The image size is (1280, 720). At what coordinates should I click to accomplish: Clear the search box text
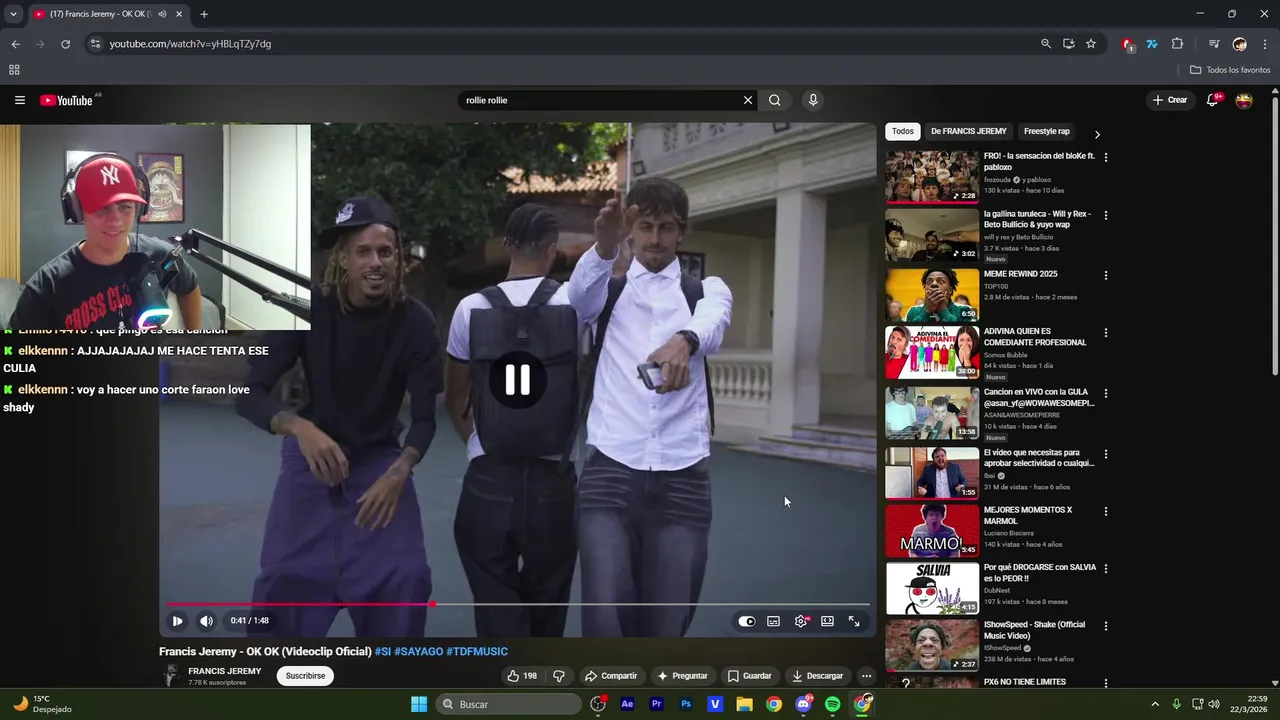pyautogui.click(x=747, y=100)
